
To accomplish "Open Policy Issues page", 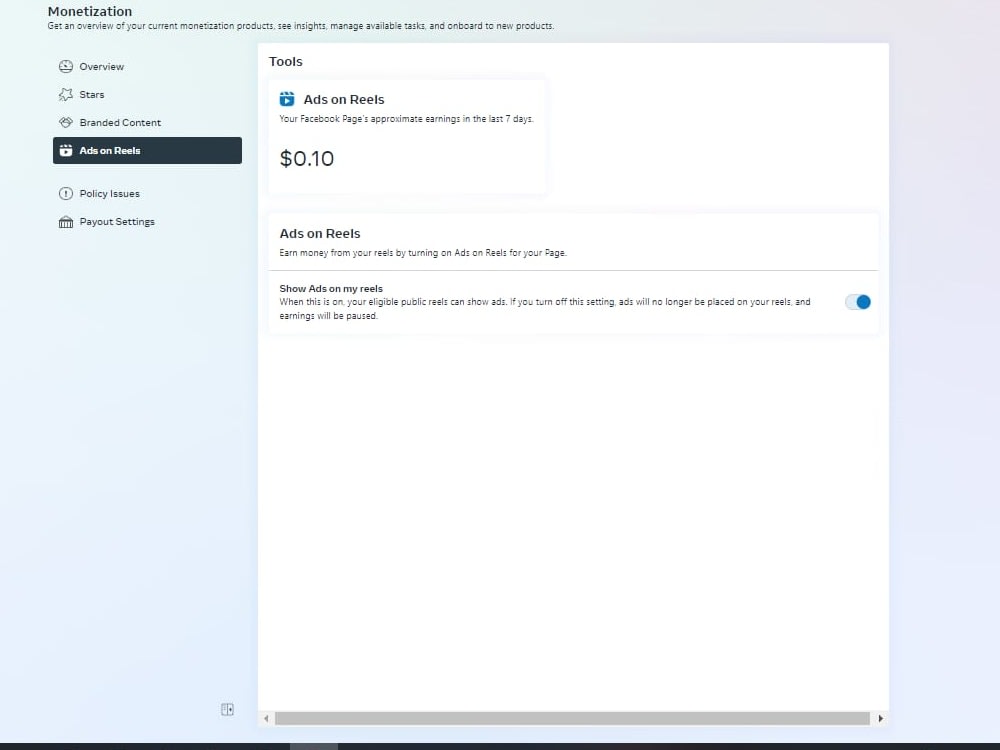I will click(x=147, y=193).
